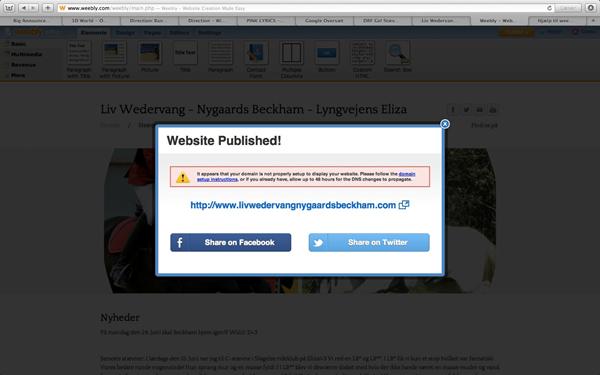Click the open-in-new-window icon beside URL
600x375 pixels.
[x=404, y=205]
